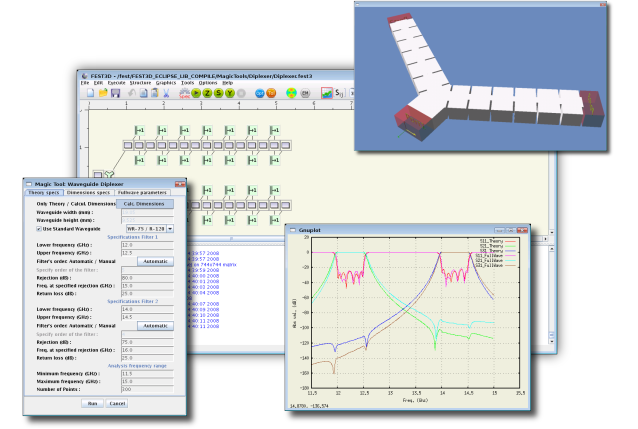The image size is (638, 429).
Task: Toggle the Use Standard Waveguide checkbox
Action: click(x=39, y=229)
